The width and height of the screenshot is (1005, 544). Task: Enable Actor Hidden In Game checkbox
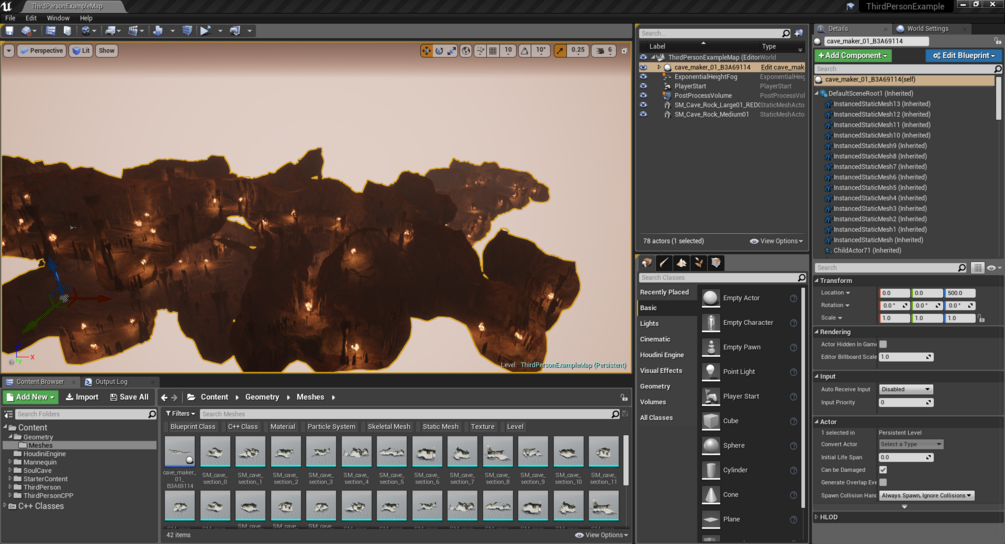tap(883, 344)
